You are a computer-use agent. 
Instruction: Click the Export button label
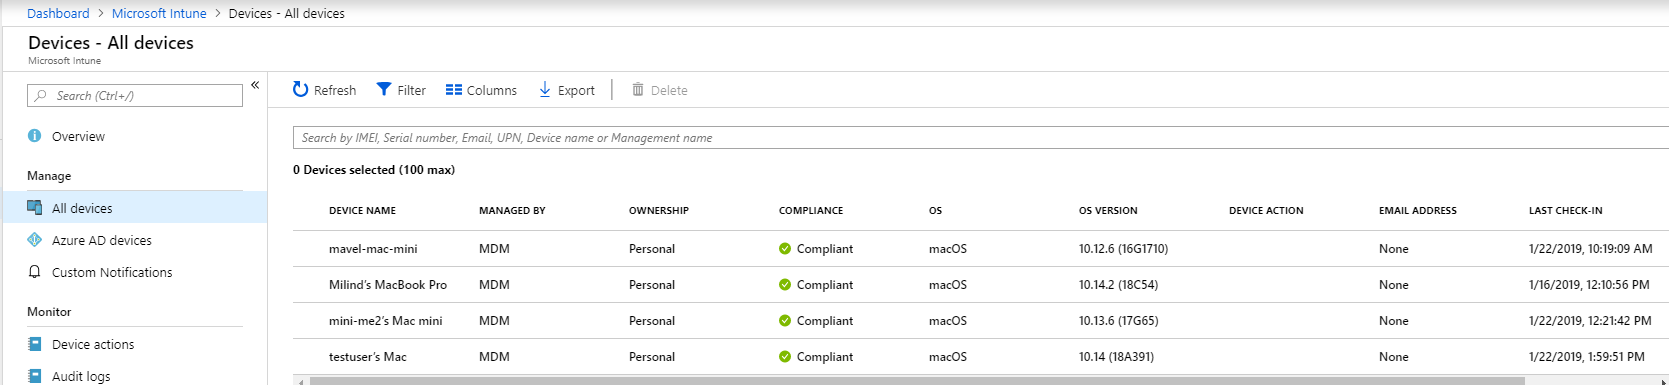pyautogui.click(x=576, y=90)
